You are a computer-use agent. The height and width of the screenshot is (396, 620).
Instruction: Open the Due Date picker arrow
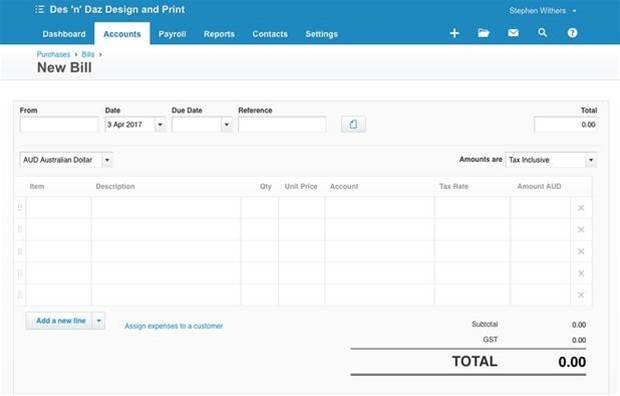(x=227, y=125)
